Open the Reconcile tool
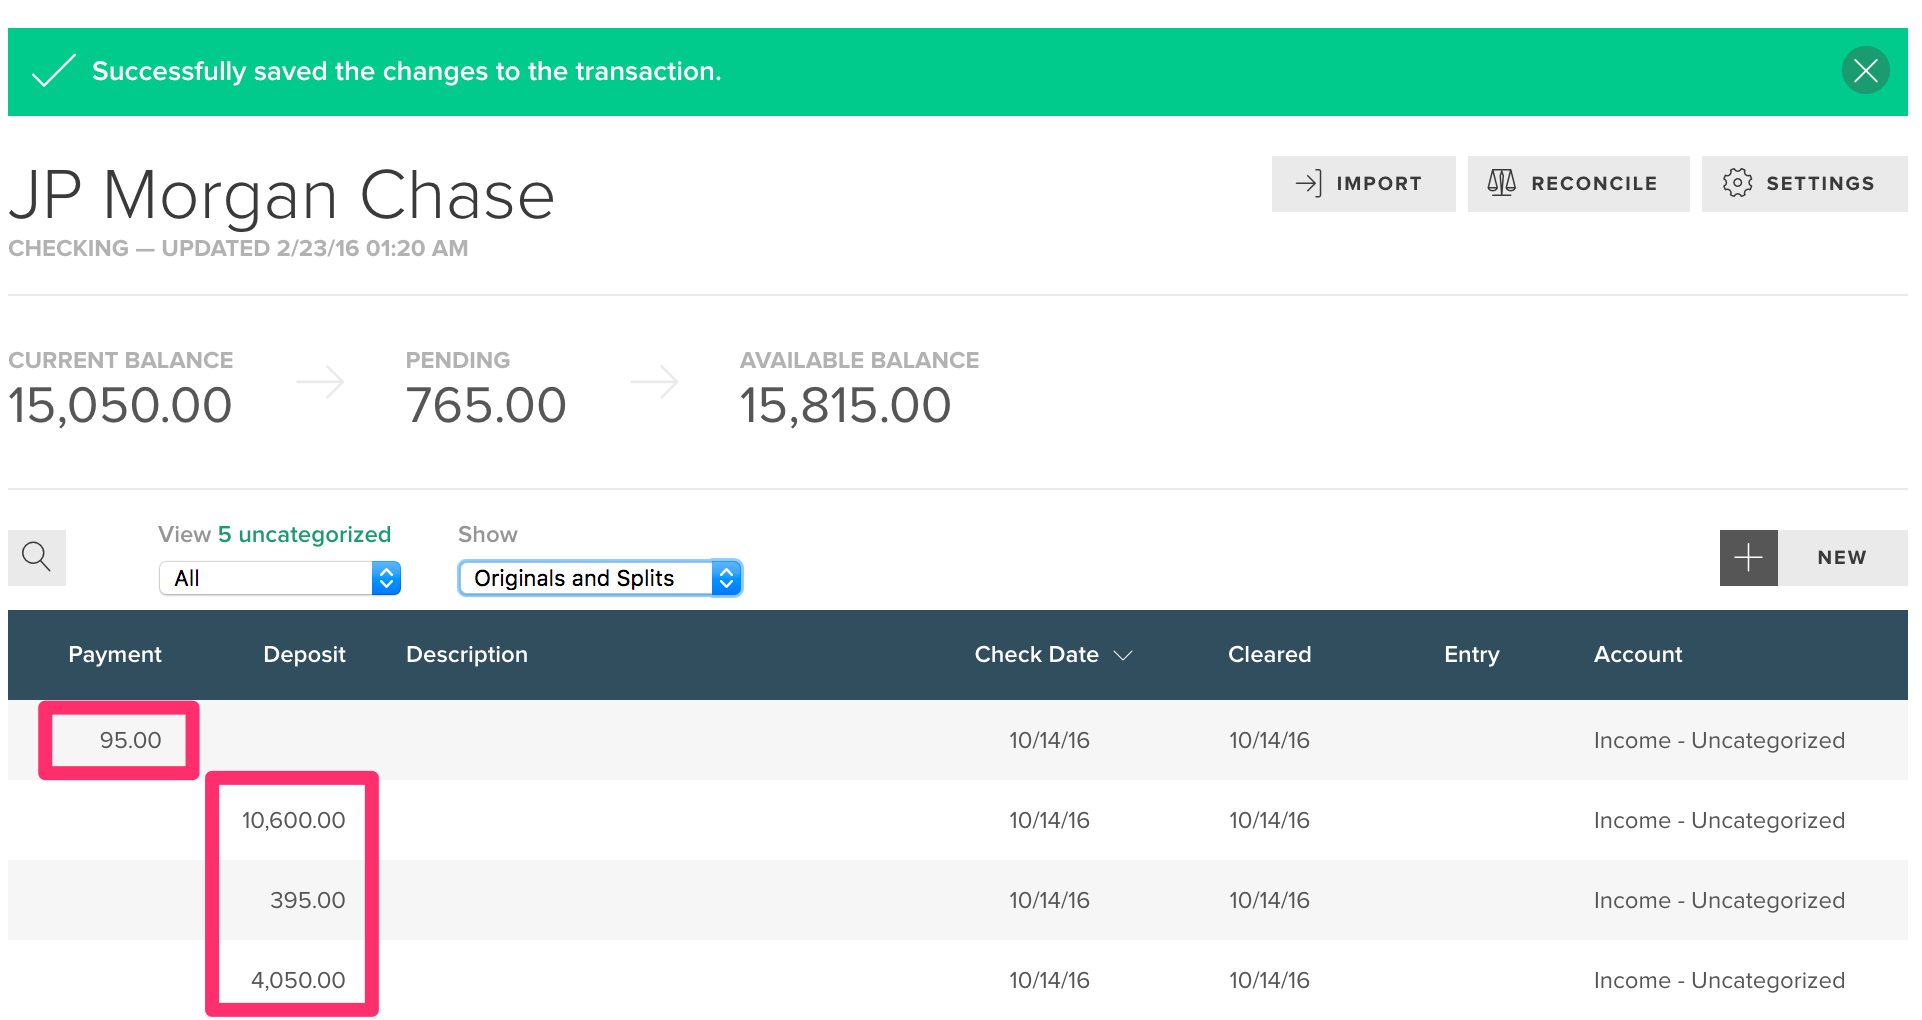Image resolution: width=1922 pixels, height=1020 pixels. pyautogui.click(x=1578, y=184)
